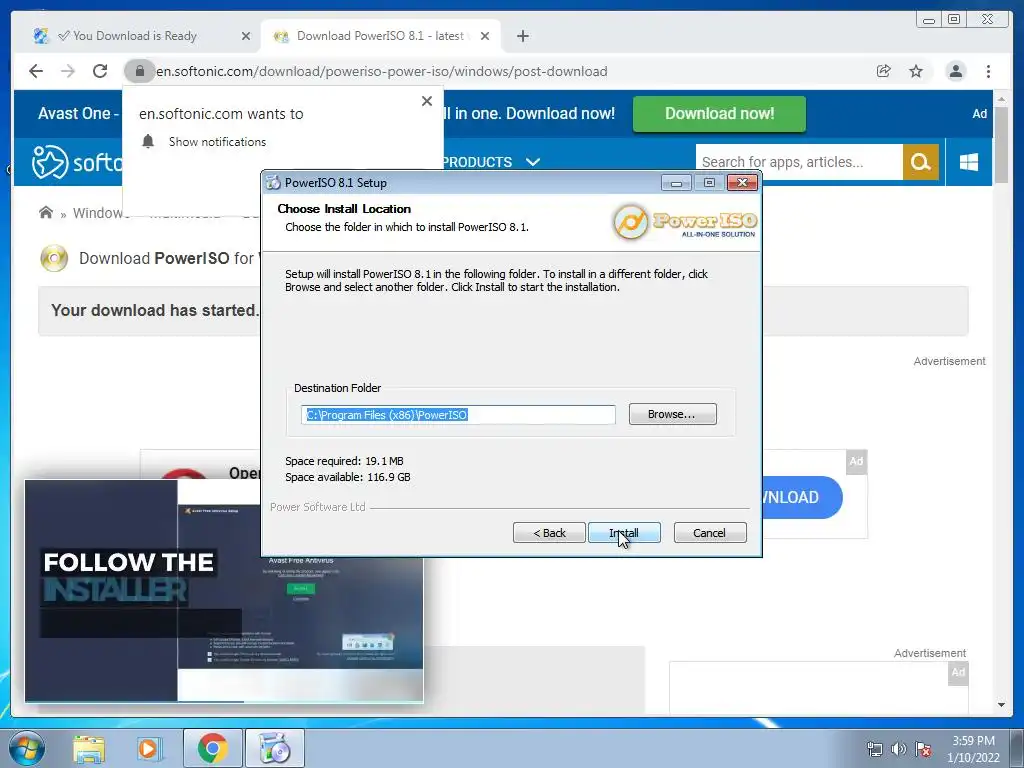Expand the PRODUCTS dropdown menu

pos(491,162)
